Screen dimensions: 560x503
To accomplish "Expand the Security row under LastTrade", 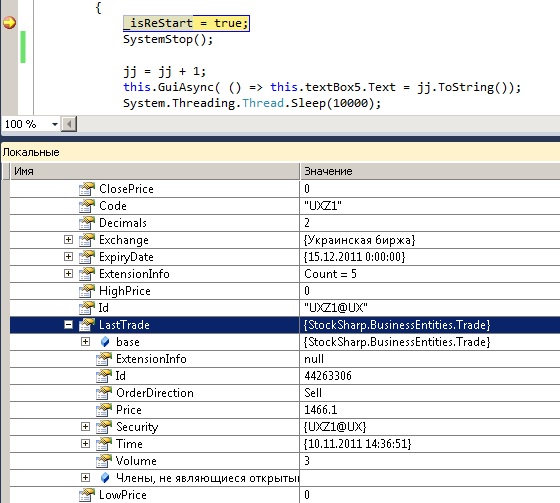I will tap(85, 427).
